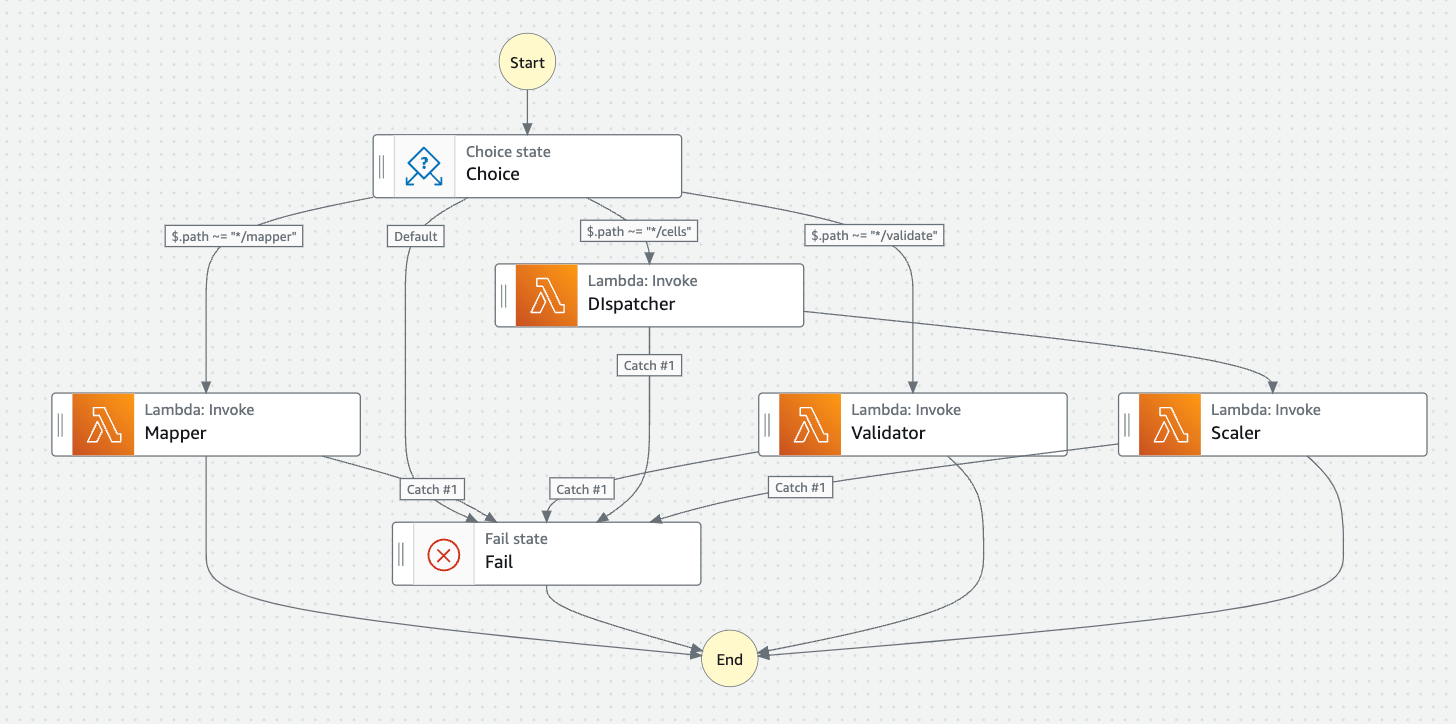Select the Catch #1 label from Scaler
This screenshot has height=724, width=1456.
pos(800,488)
